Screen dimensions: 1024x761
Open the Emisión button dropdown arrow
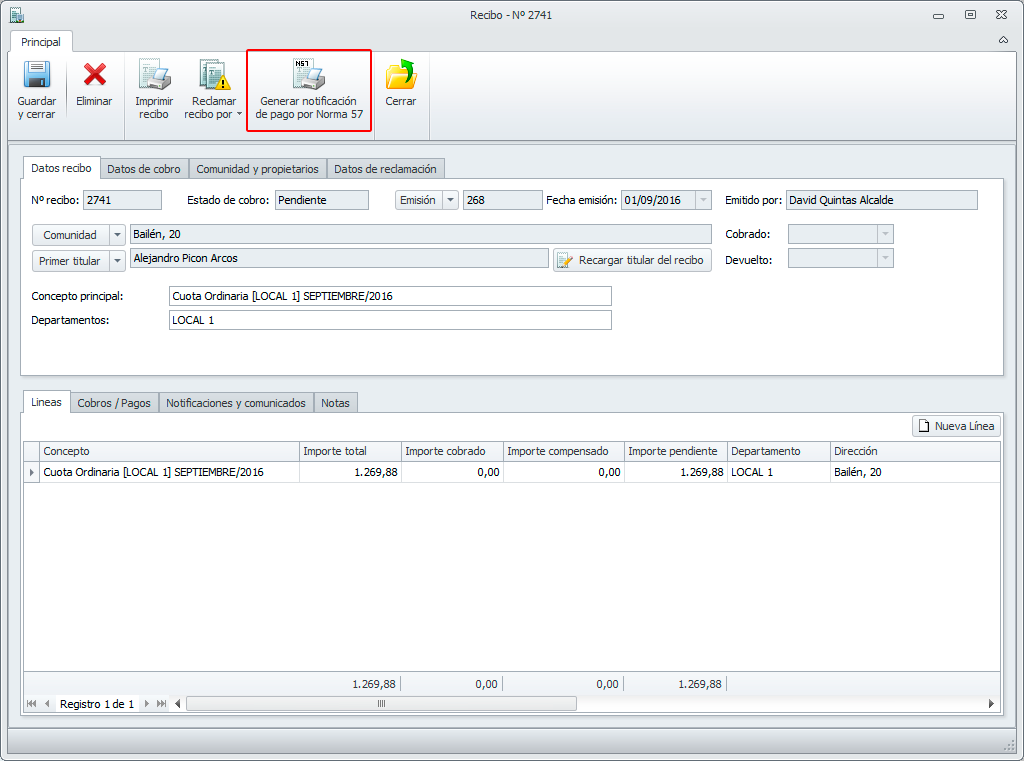tap(451, 201)
